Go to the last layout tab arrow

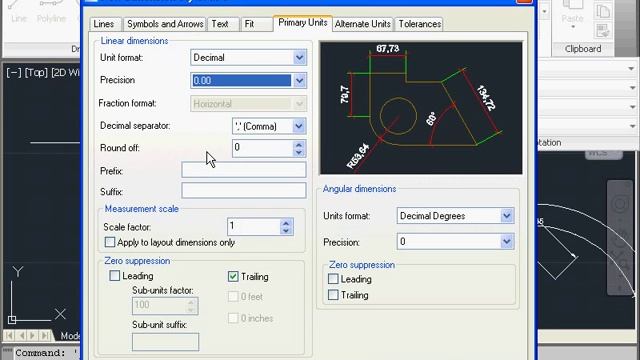45,336
